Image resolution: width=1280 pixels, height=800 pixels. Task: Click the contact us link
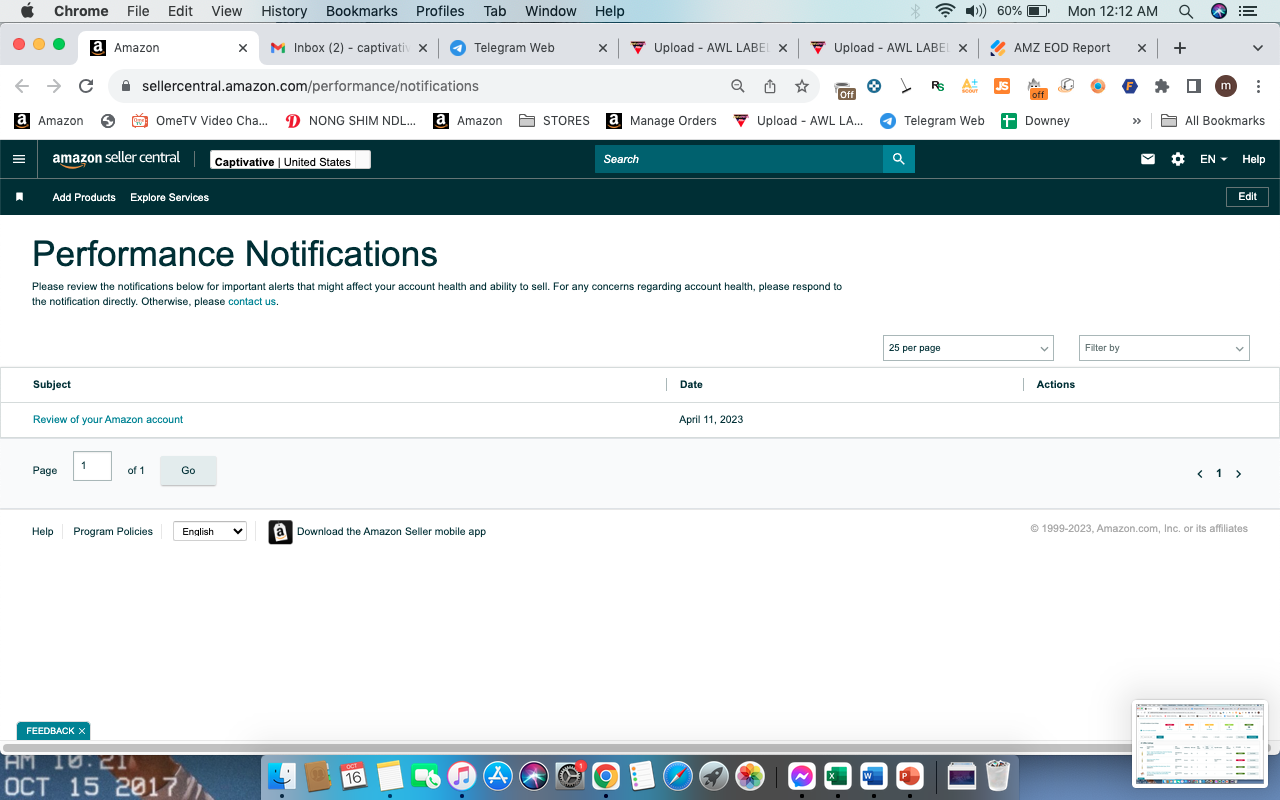pyautogui.click(x=252, y=301)
